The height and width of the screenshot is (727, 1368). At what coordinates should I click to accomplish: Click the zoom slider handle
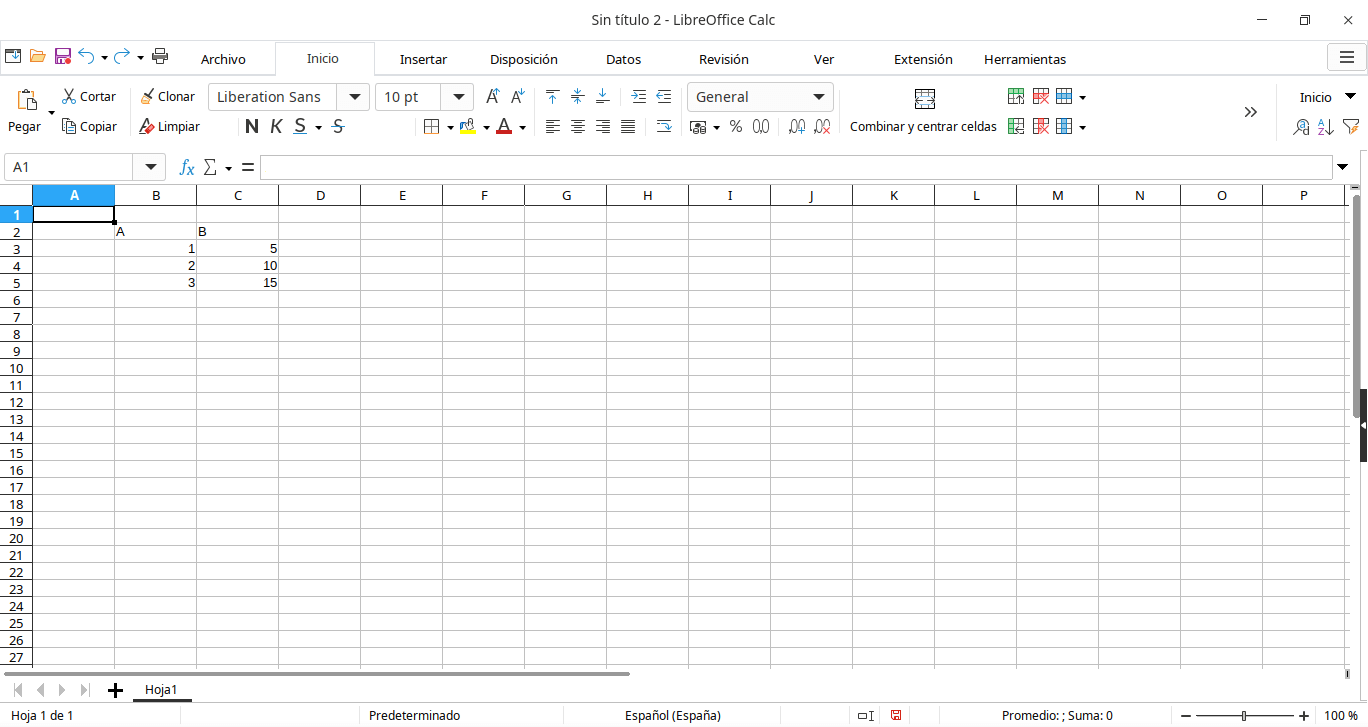1244,715
